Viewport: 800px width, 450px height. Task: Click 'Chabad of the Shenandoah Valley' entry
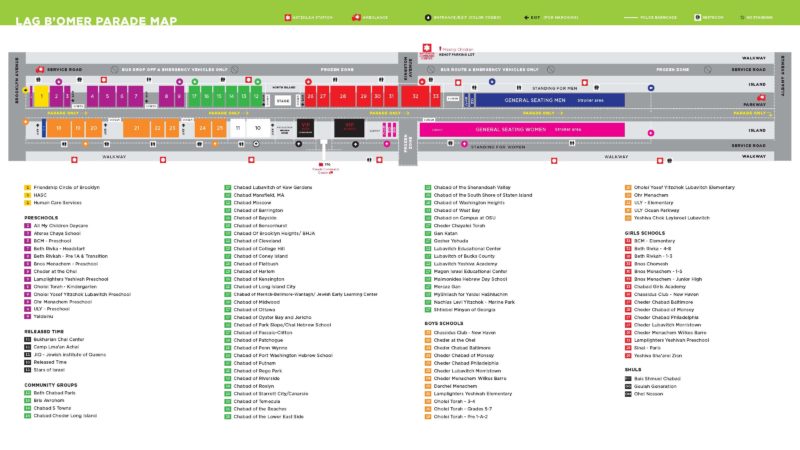472,187
